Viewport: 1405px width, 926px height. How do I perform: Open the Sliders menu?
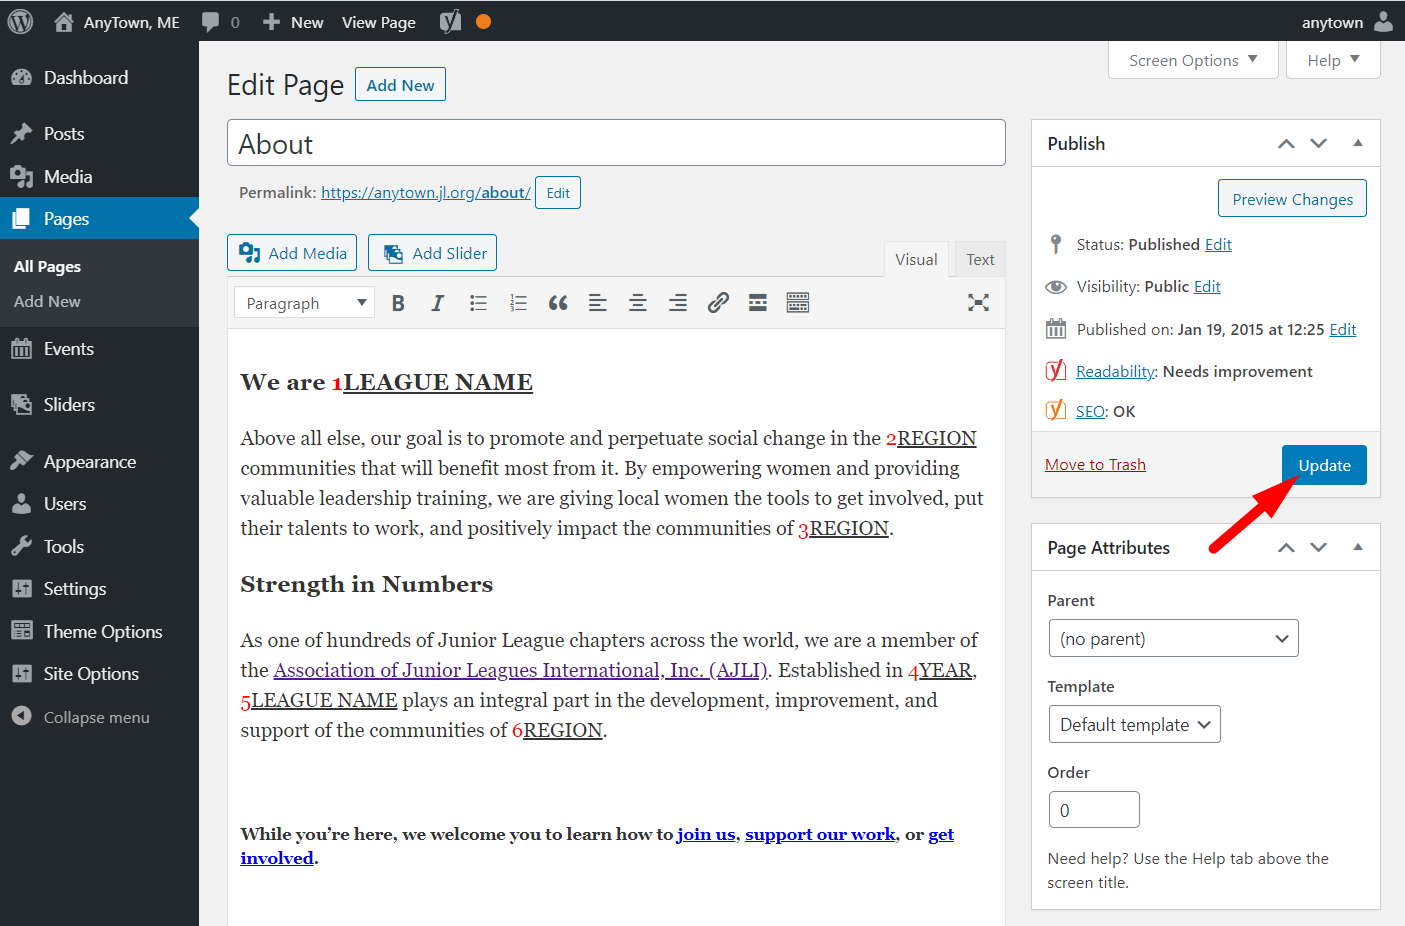[99, 405]
